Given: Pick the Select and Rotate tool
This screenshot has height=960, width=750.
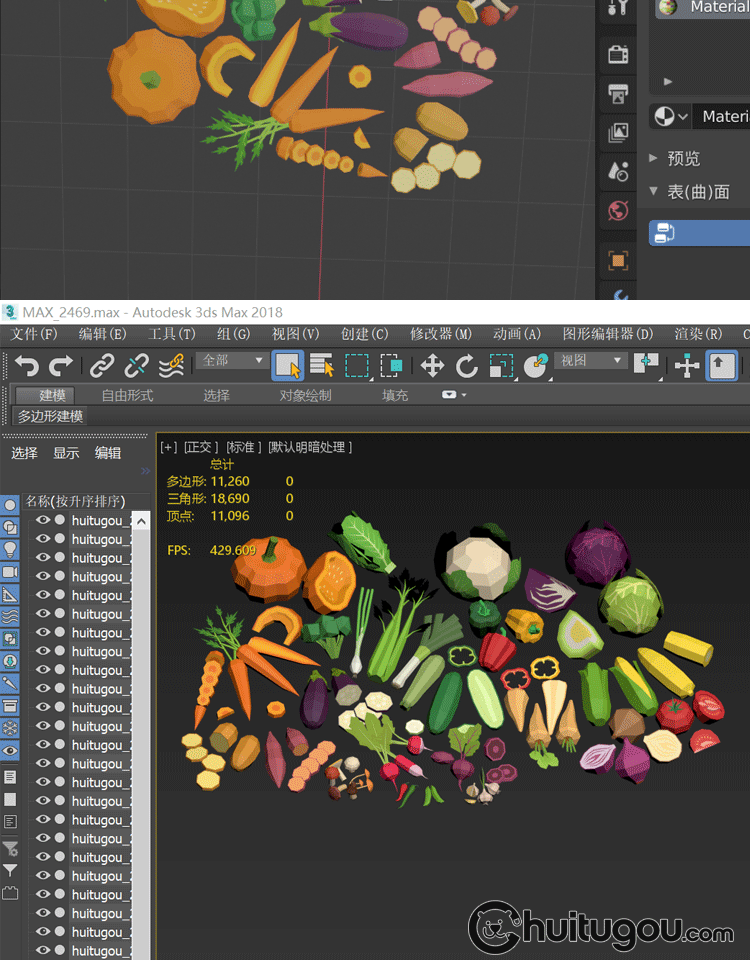Looking at the screenshot, I should [x=466, y=365].
